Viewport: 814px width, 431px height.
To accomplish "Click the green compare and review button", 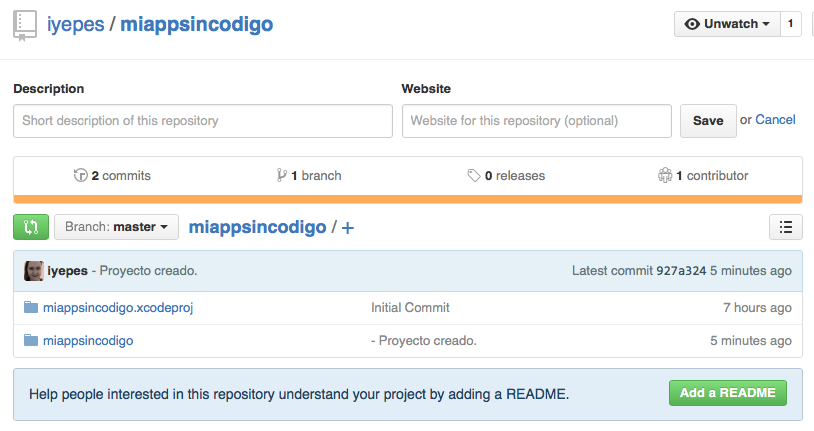I will tap(30, 227).
